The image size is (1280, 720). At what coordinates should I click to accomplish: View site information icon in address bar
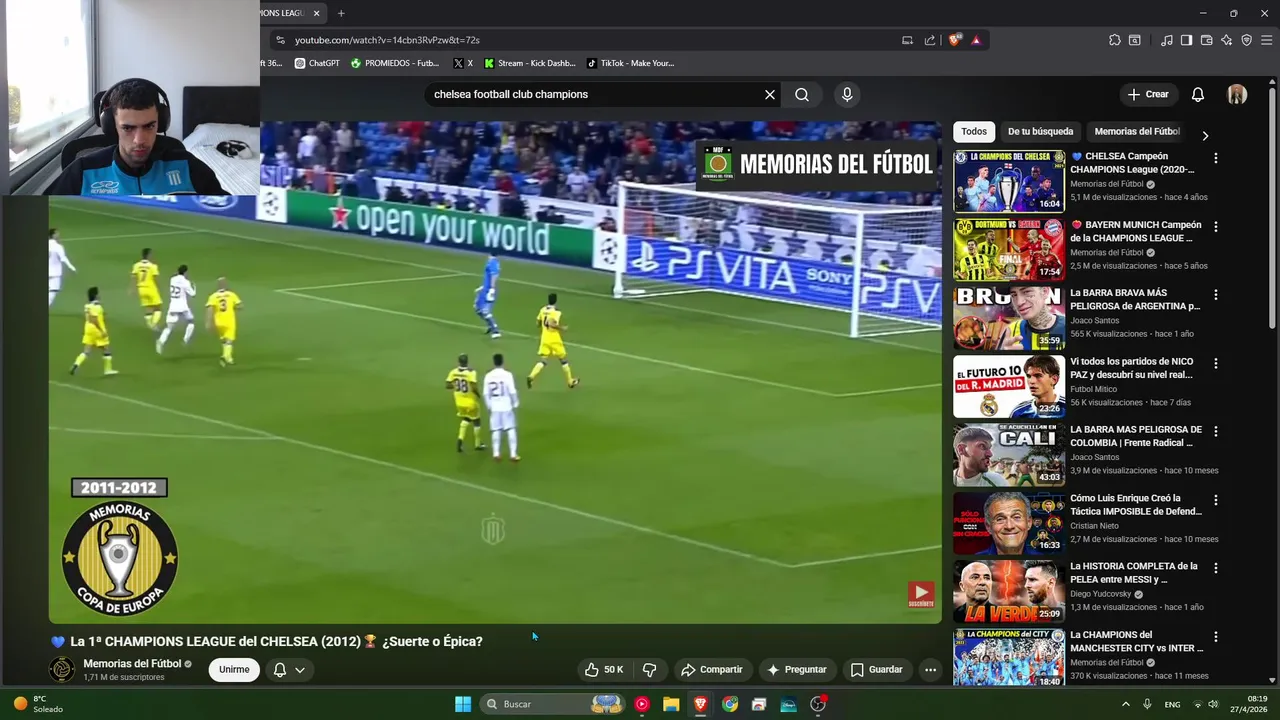280,40
